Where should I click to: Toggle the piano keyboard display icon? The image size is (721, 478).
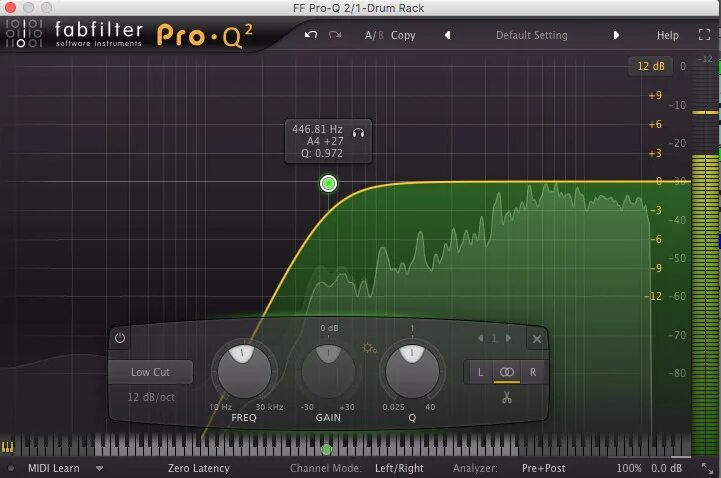coord(8,447)
